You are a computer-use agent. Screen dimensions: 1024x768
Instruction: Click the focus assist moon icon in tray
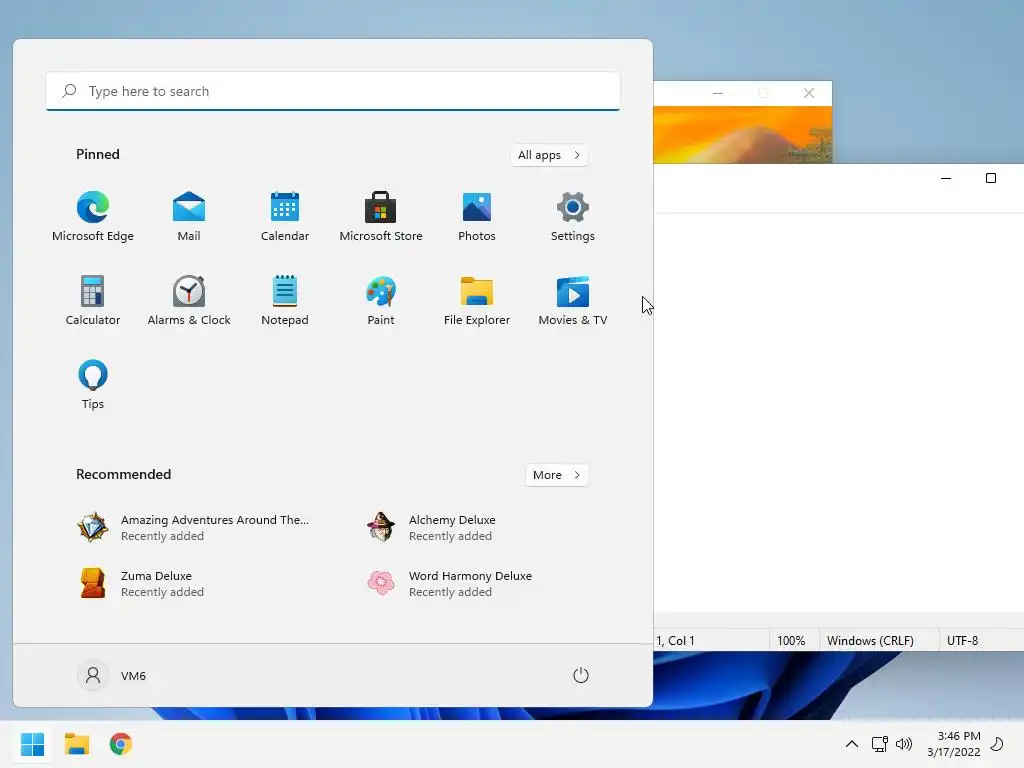coord(997,744)
